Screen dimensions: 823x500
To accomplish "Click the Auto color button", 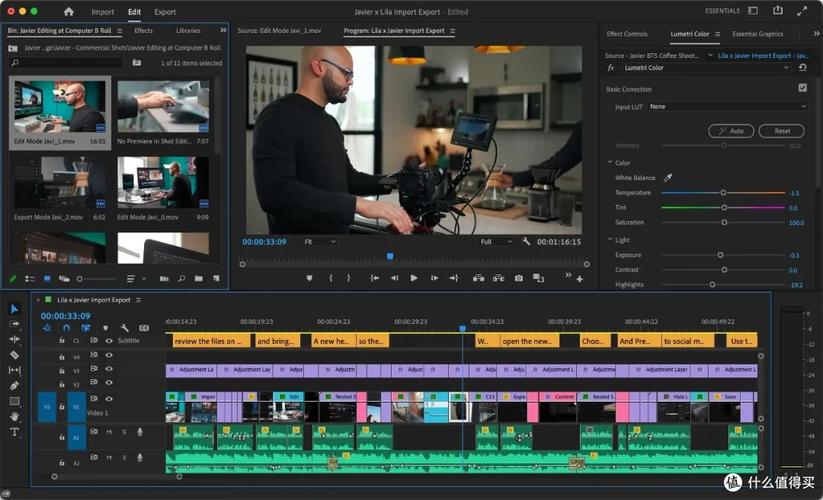I will (731, 131).
